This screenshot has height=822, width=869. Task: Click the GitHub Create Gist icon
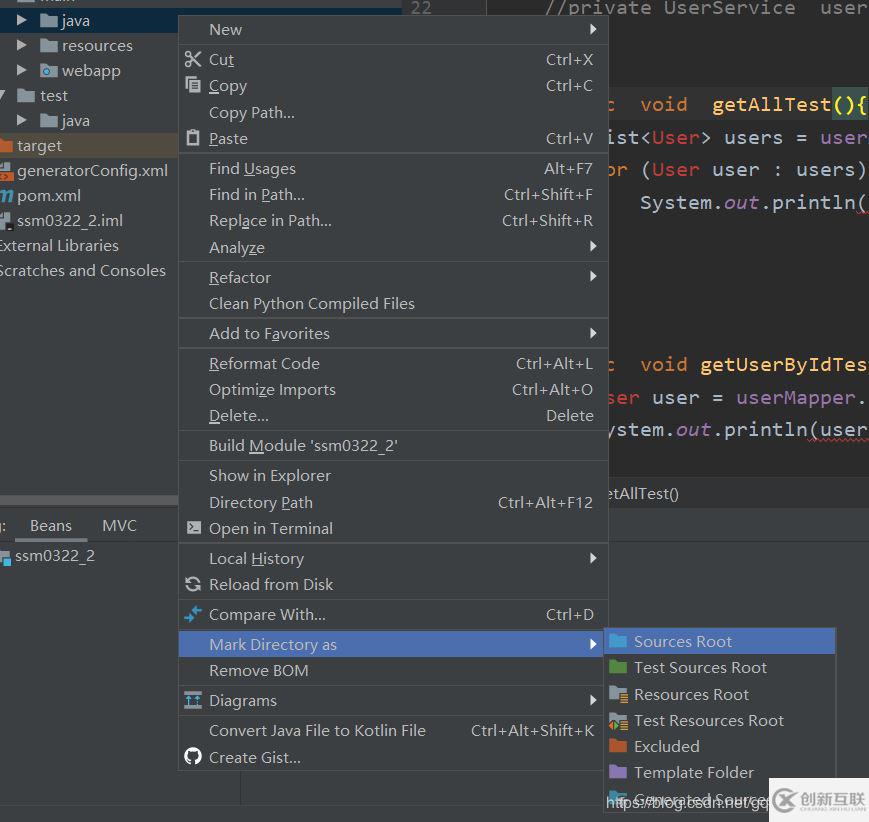(x=193, y=756)
